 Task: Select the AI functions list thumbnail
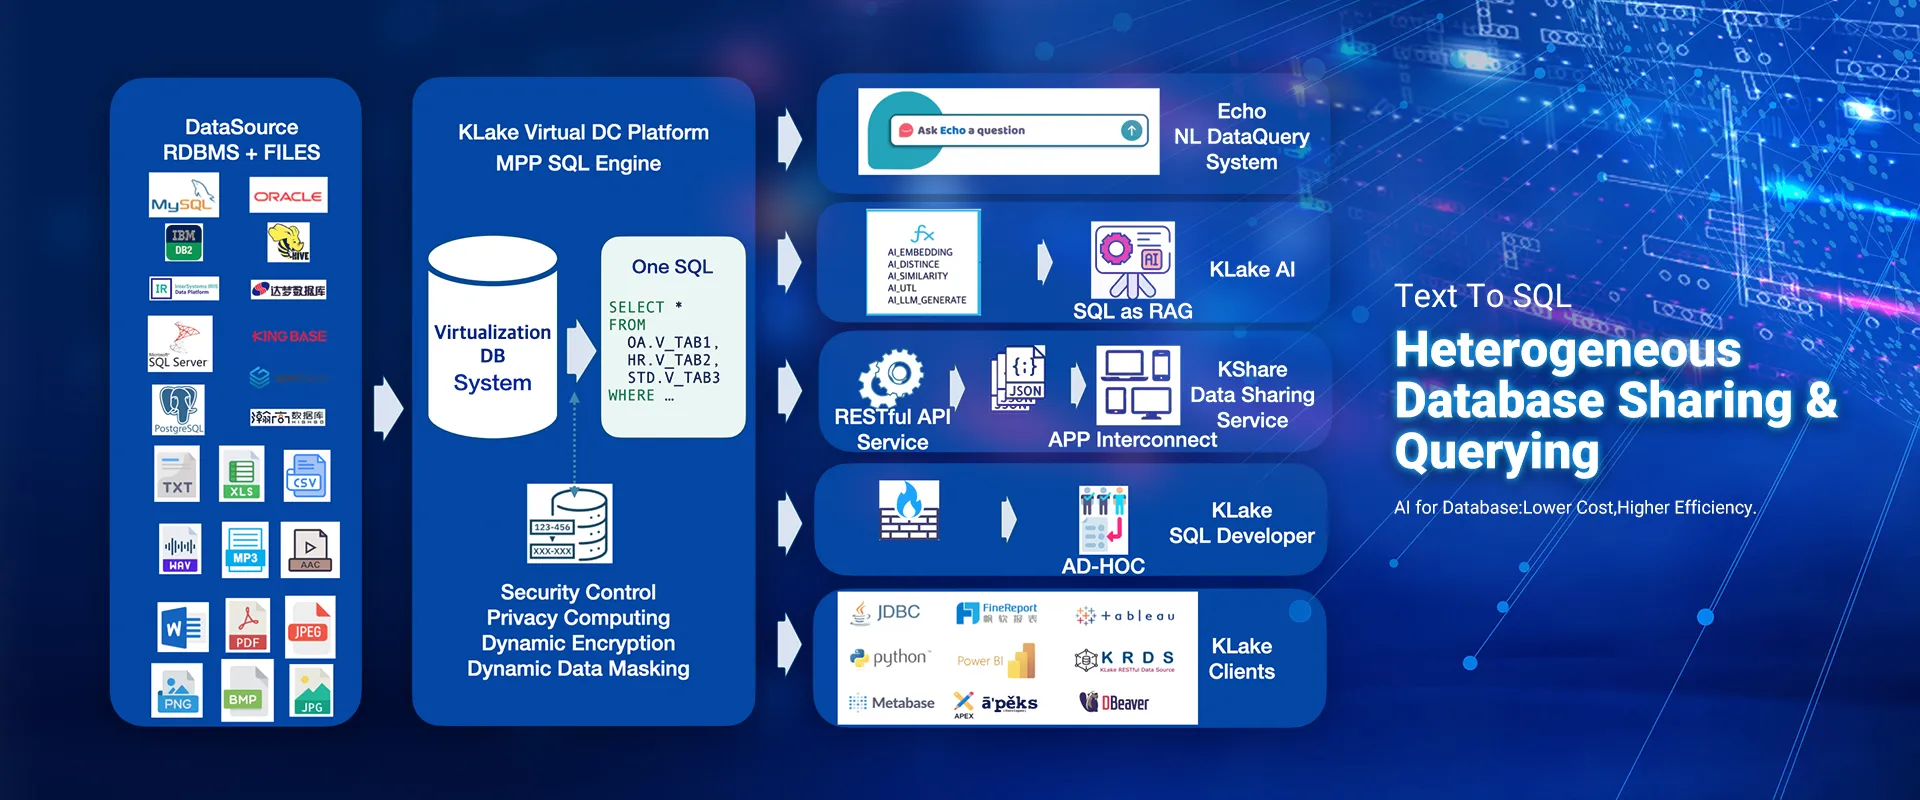tap(923, 264)
